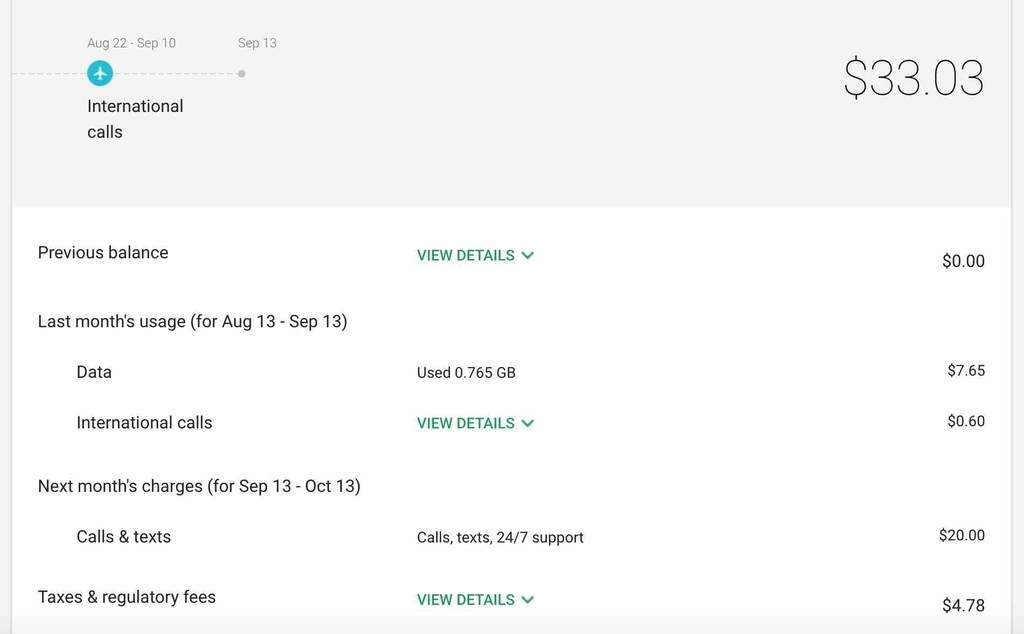Click the $20.00 Calls & texts amount
Viewport: 1024px width, 634px height.
point(962,535)
